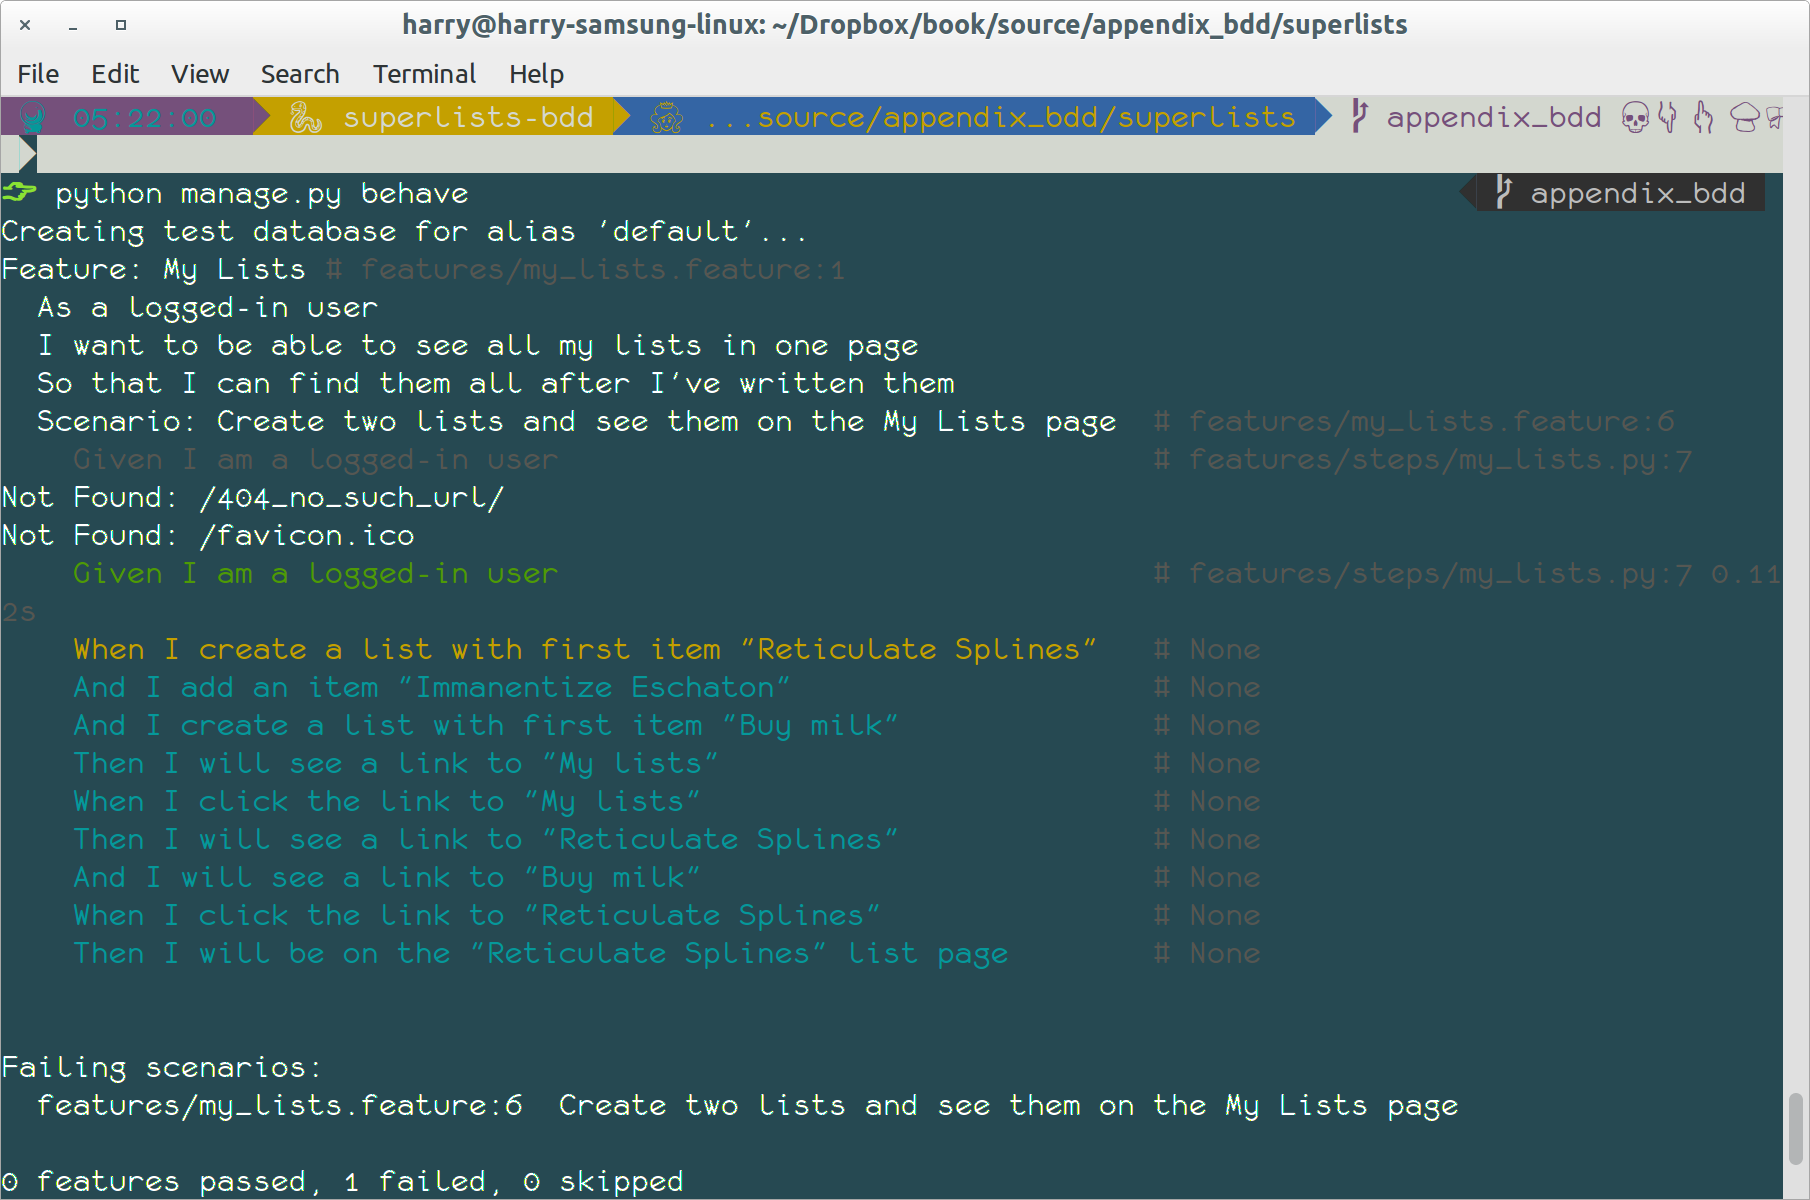Click the appendix_bdd branch name in the top bar
1810x1200 pixels.
1493,118
